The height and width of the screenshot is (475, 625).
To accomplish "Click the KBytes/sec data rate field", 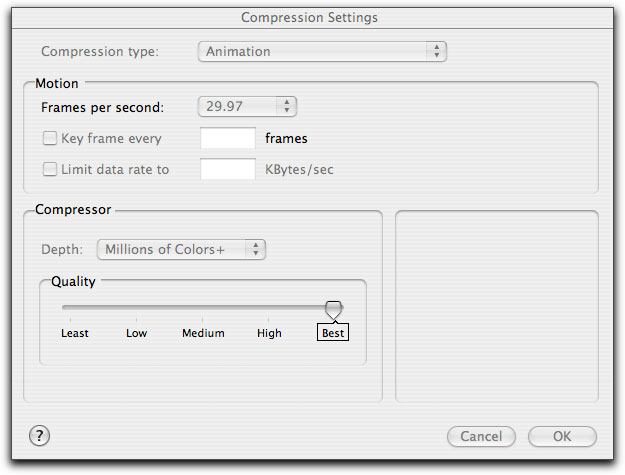I will pos(228,169).
